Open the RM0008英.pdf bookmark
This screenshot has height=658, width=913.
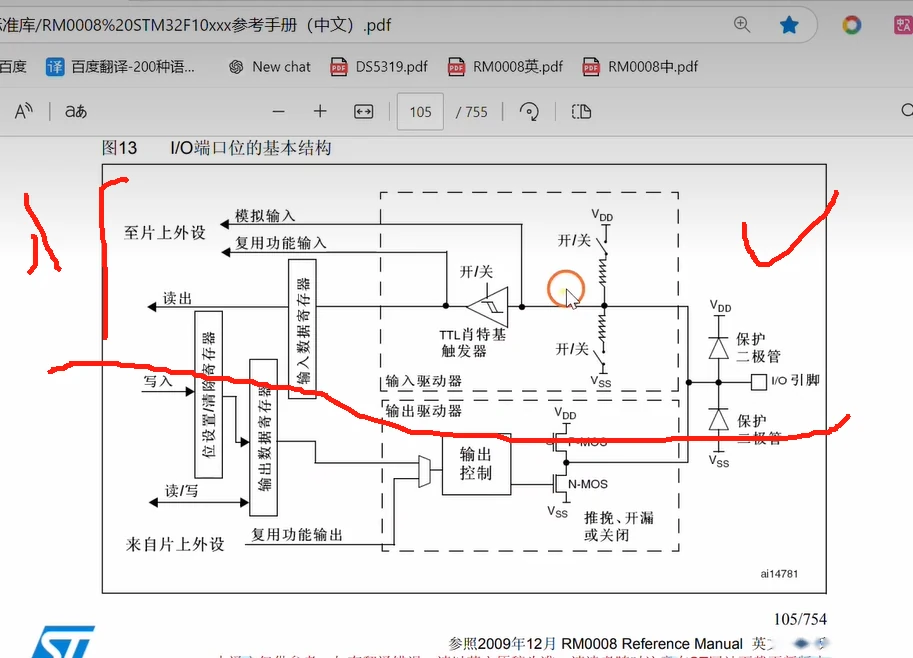click(x=505, y=67)
